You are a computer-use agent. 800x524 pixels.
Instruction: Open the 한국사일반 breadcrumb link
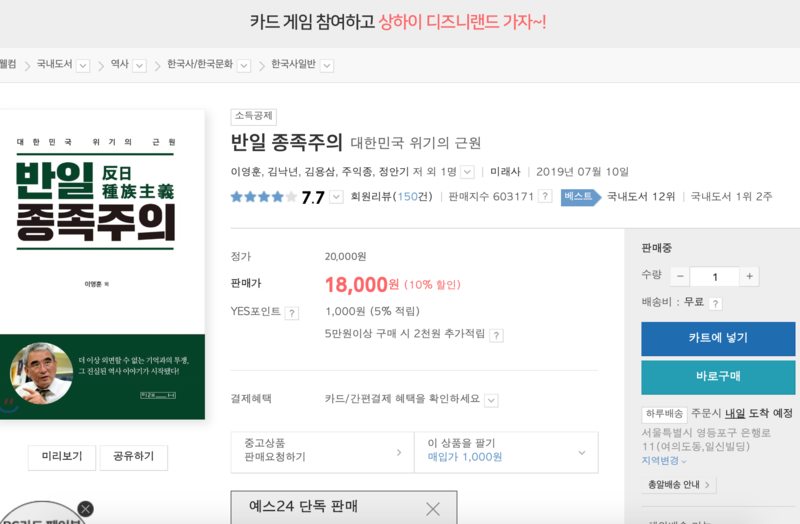coord(293,64)
